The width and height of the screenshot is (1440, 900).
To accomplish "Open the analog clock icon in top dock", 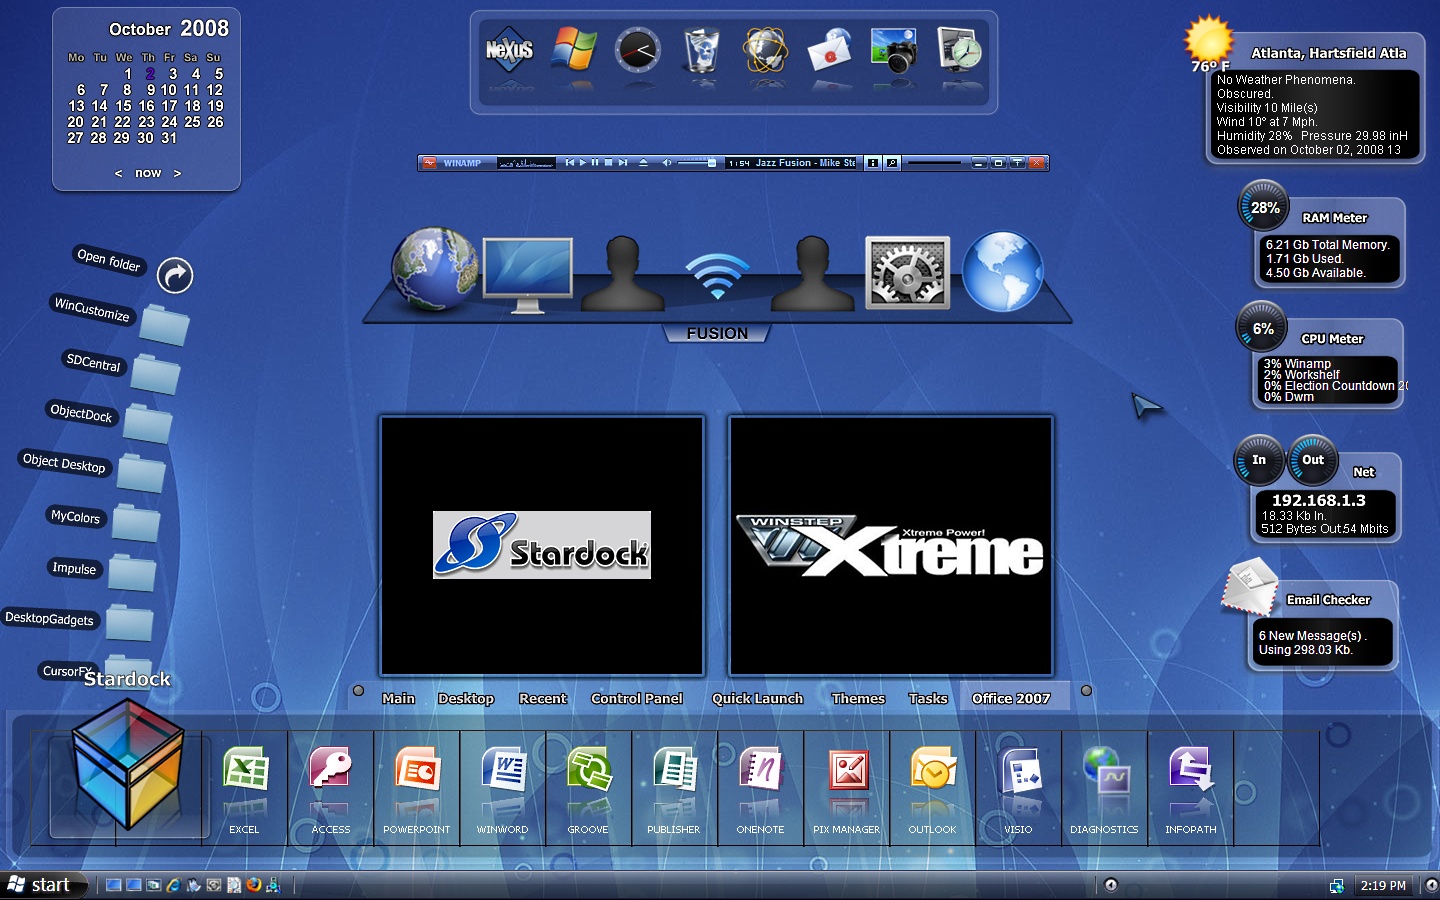I will [637, 50].
